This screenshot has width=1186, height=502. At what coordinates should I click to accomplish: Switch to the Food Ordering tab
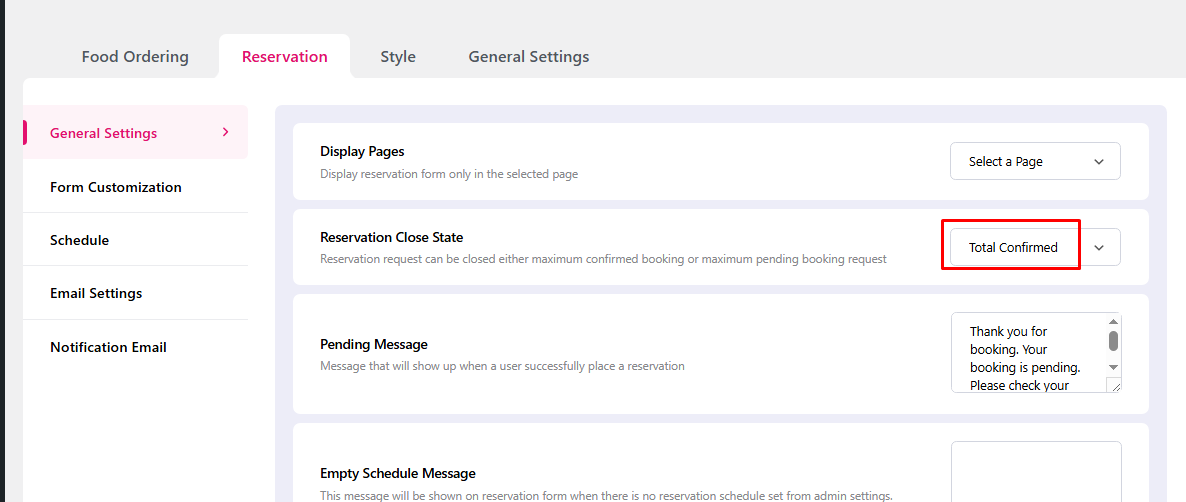click(135, 57)
